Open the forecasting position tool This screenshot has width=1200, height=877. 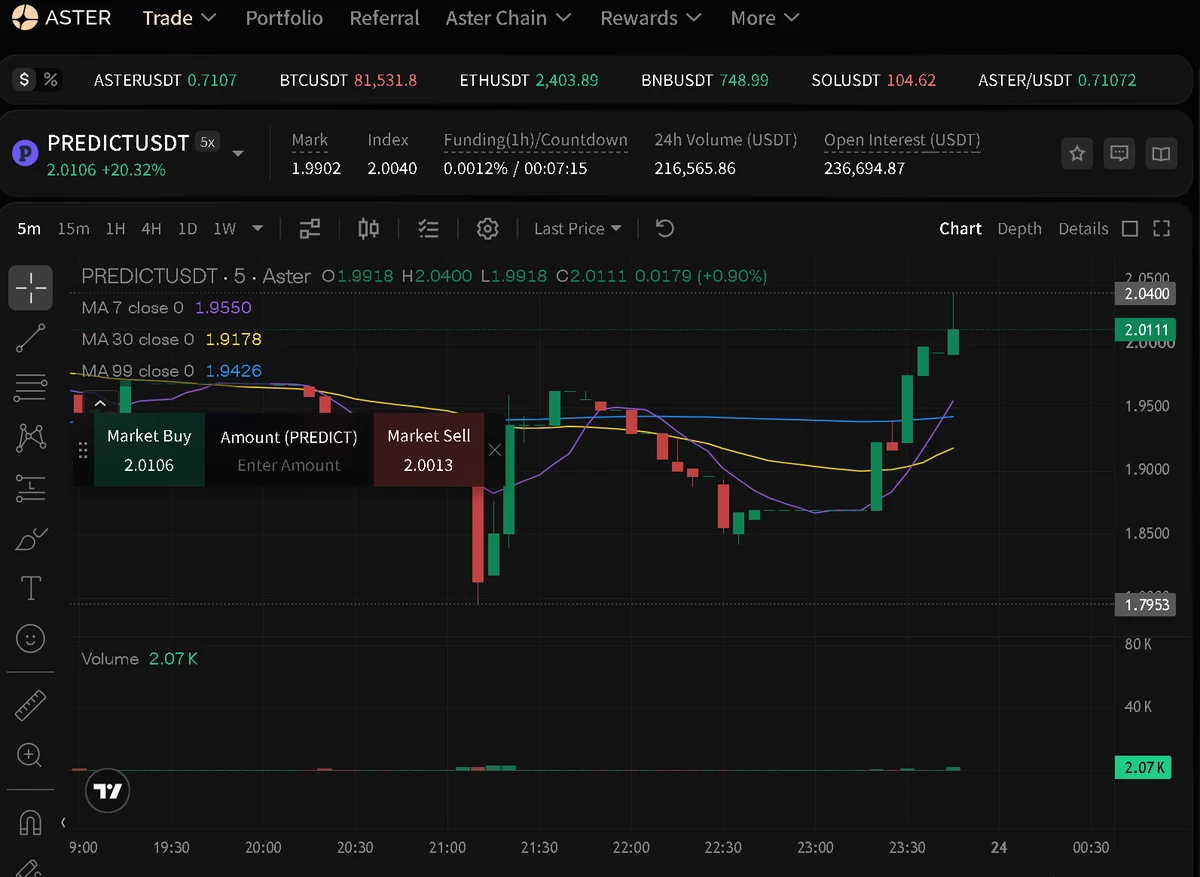31,488
